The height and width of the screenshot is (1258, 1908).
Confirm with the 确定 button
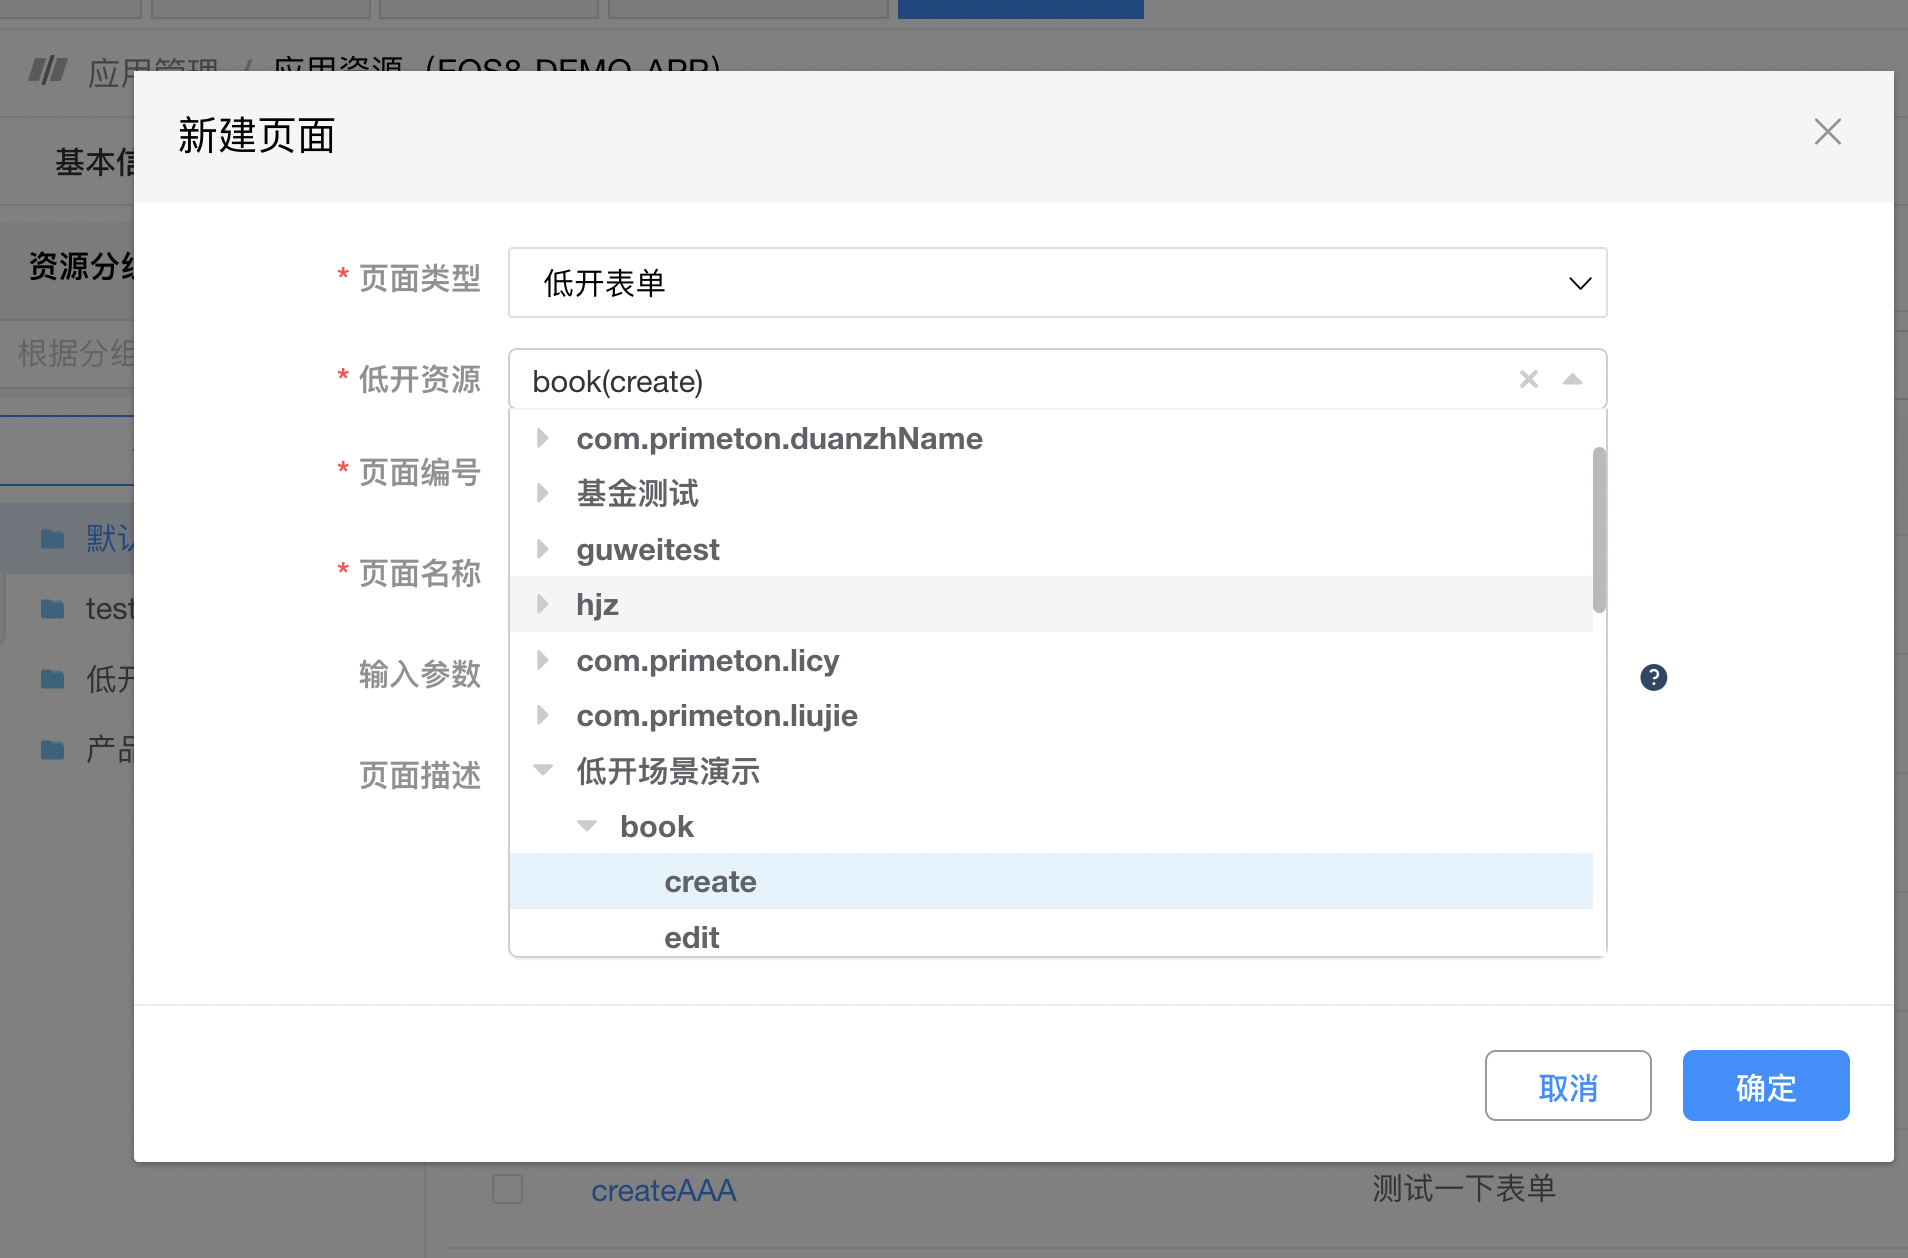[x=1765, y=1086]
